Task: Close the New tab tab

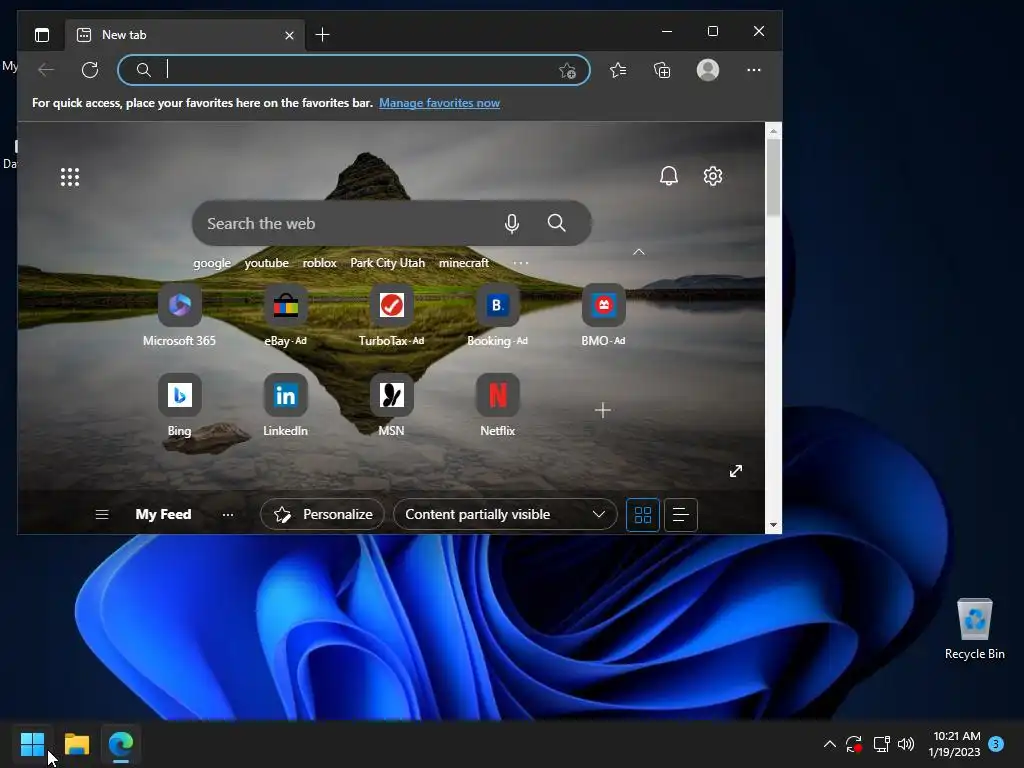Action: [289, 35]
